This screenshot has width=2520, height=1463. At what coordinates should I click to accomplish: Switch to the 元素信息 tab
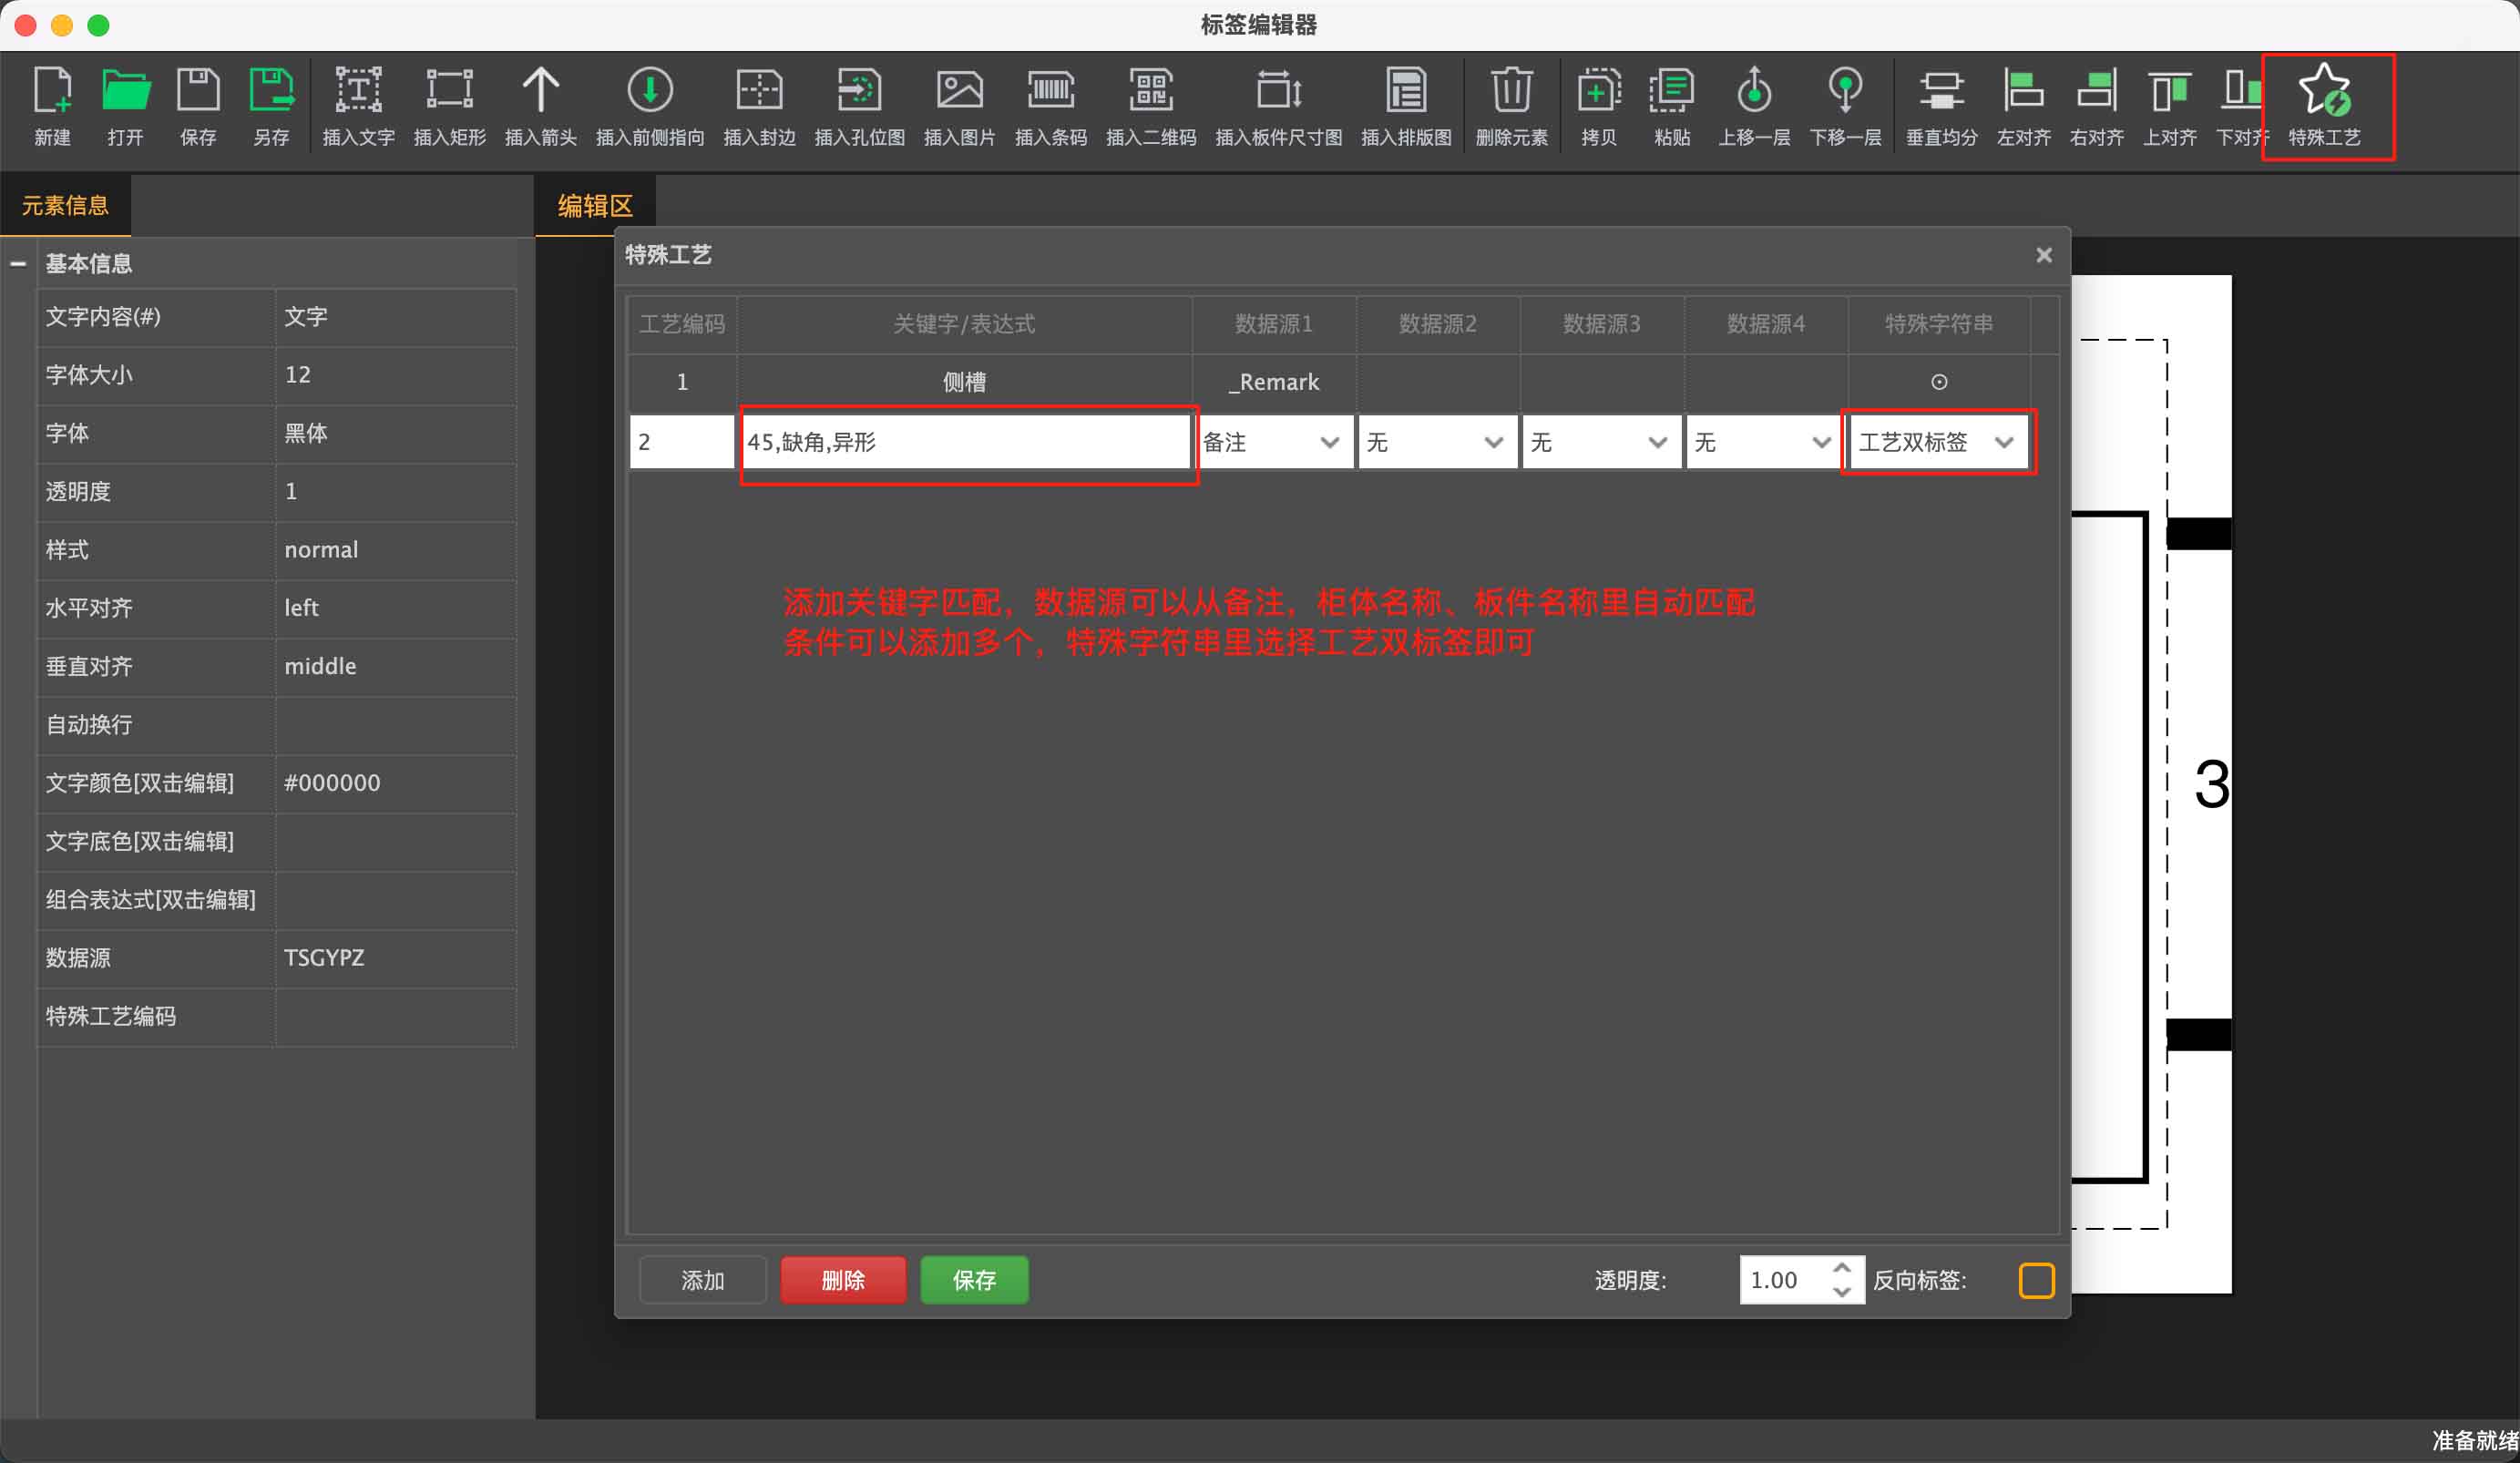(x=65, y=206)
